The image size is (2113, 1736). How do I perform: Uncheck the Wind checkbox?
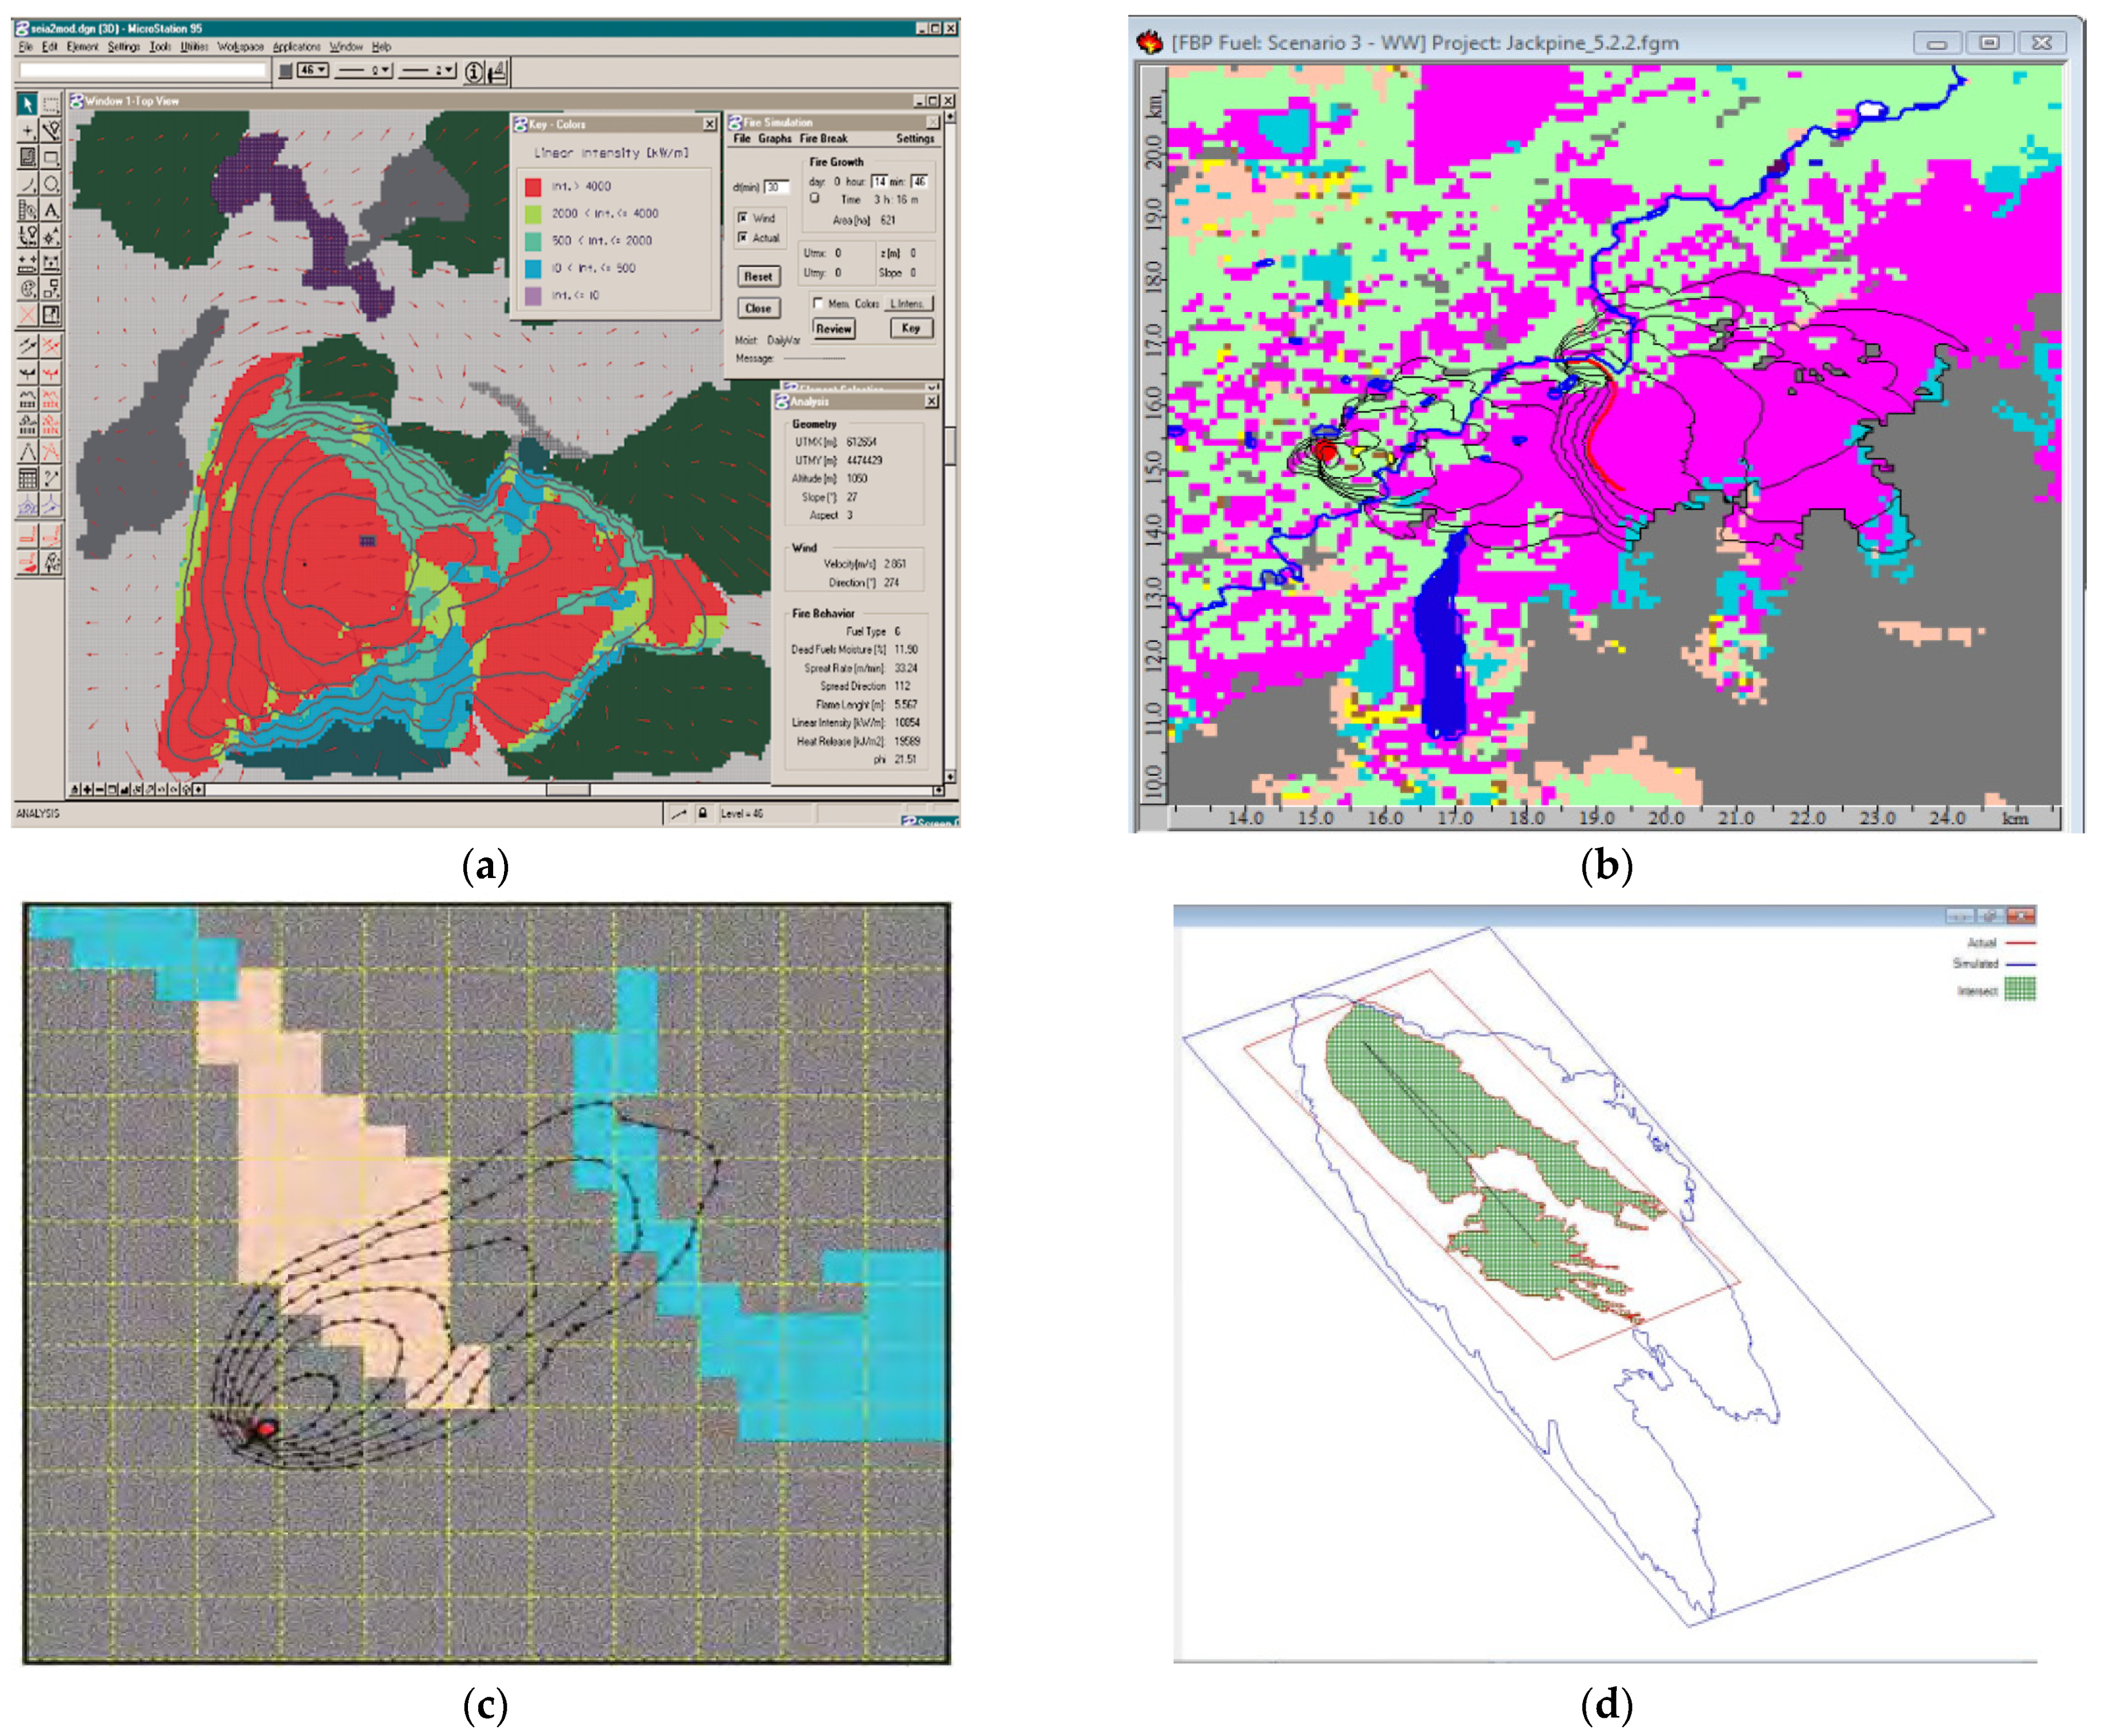tap(743, 217)
